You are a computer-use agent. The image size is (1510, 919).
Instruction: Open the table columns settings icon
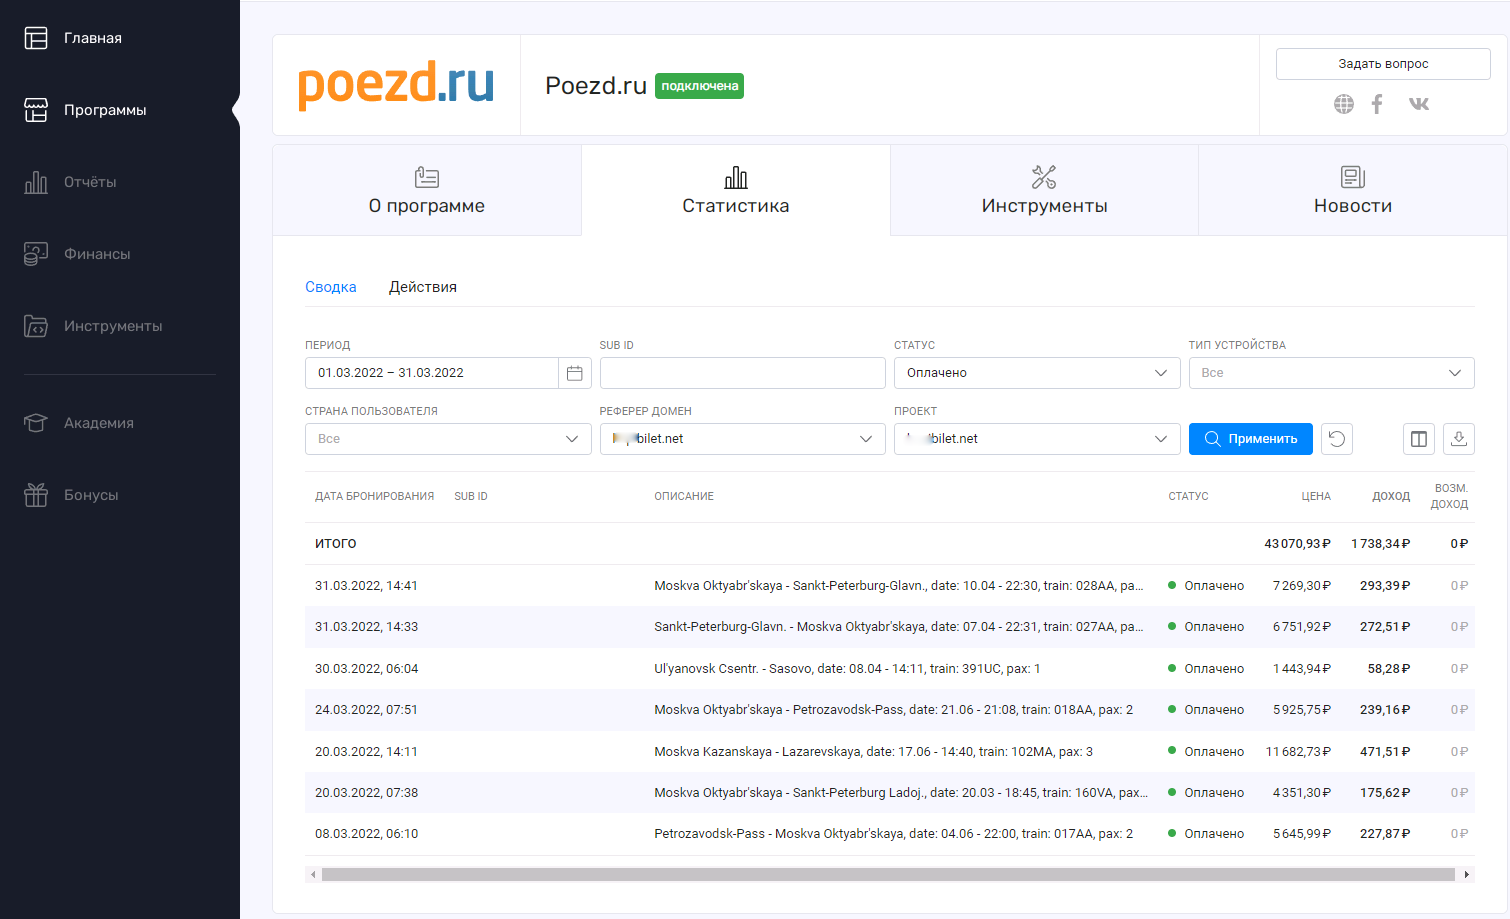pyautogui.click(x=1419, y=439)
